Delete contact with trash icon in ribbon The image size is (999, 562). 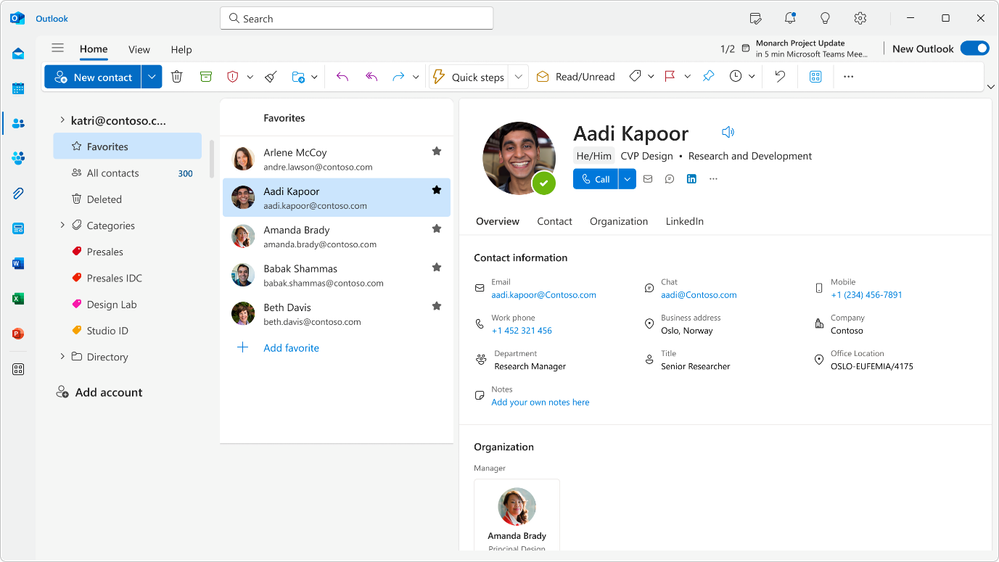(x=176, y=76)
